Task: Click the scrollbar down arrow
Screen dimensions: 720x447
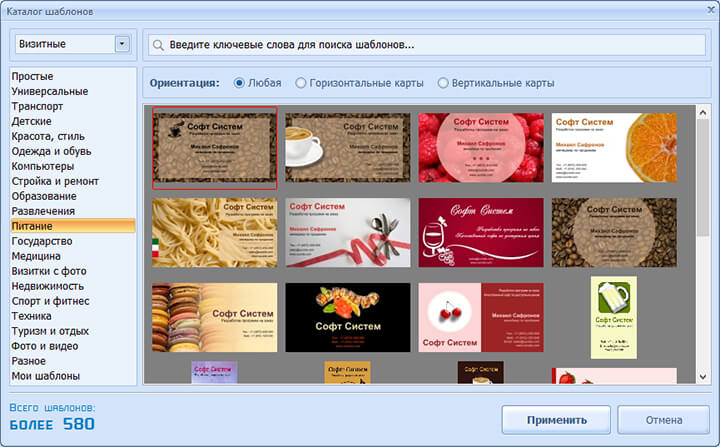Action: point(703,377)
